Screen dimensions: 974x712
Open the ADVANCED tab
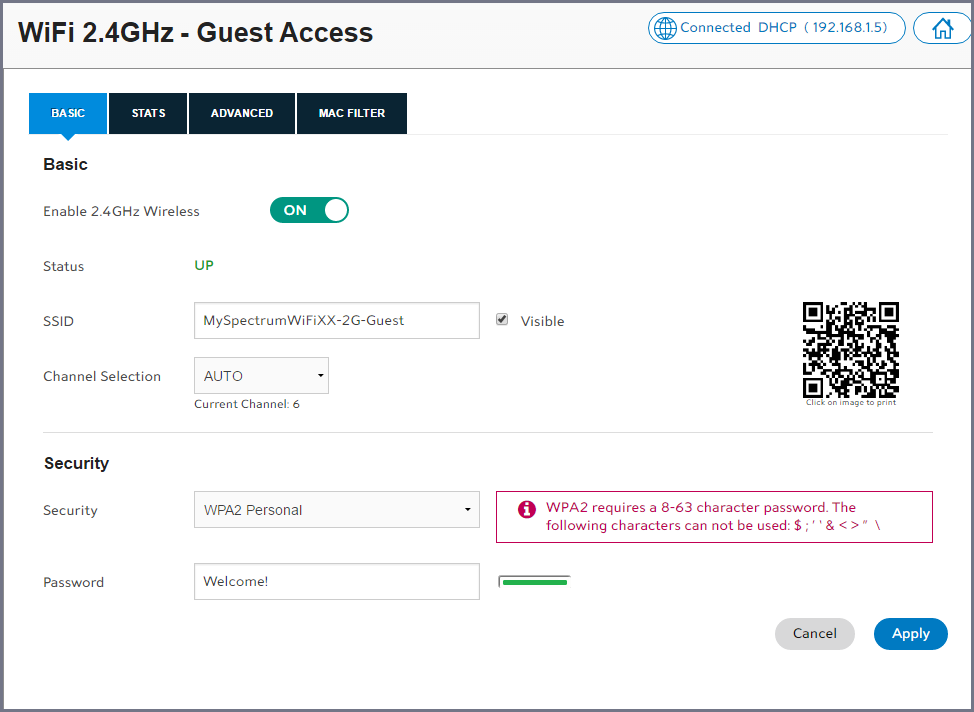(242, 113)
